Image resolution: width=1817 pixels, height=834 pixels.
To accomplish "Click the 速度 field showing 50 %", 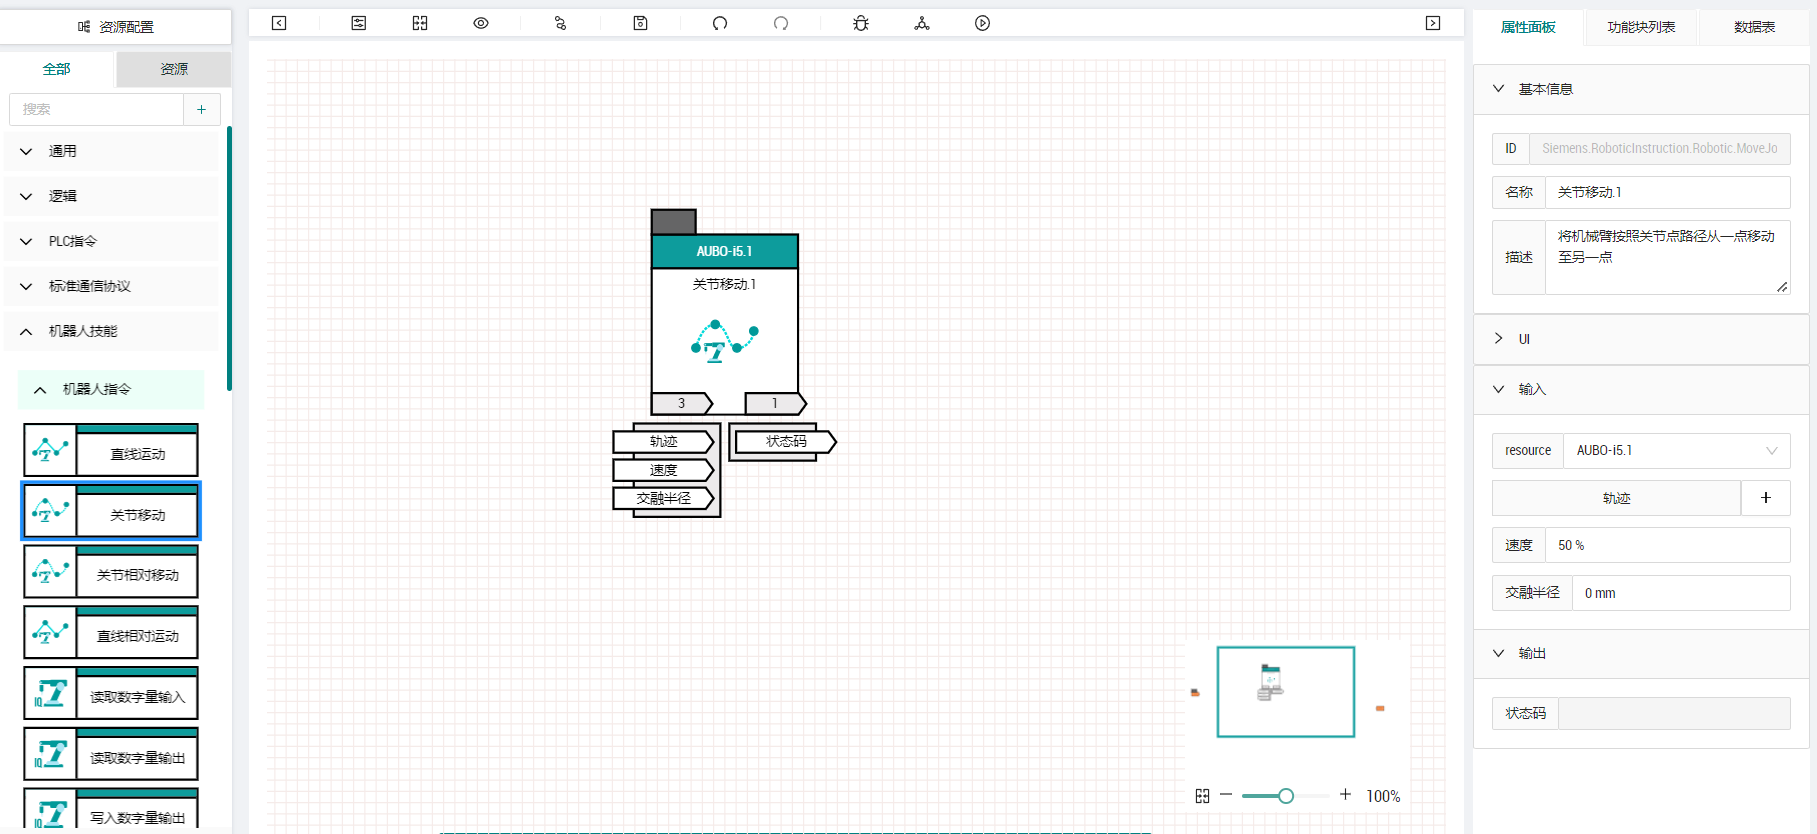I will pyautogui.click(x=1667, y=545).
